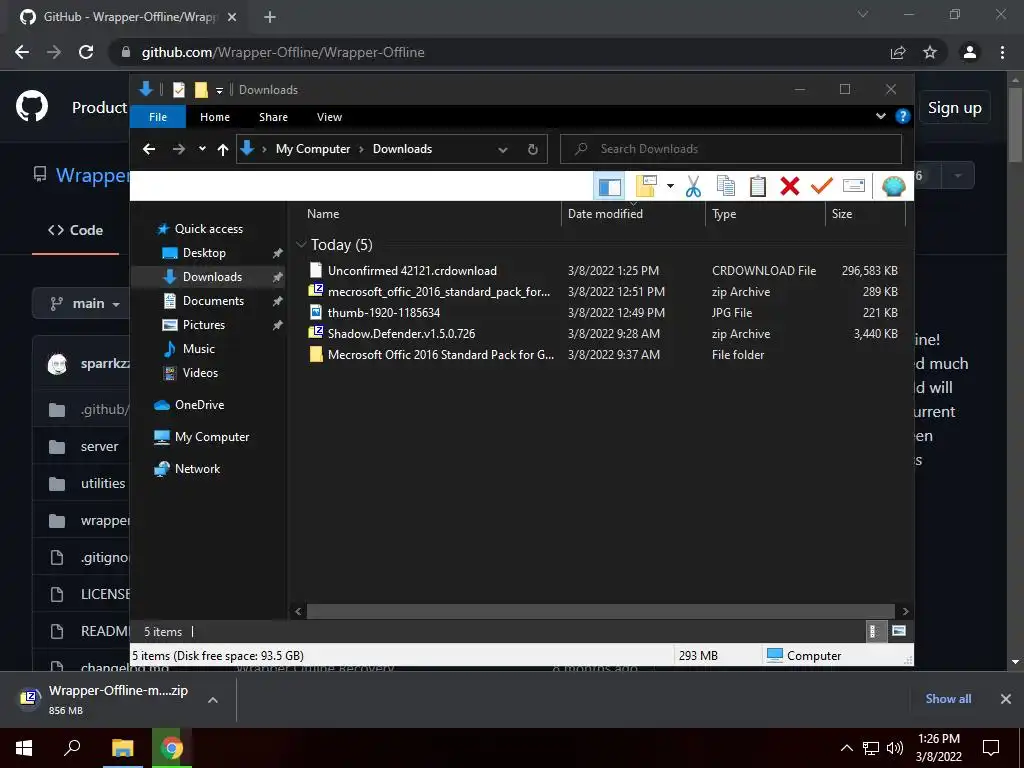This screenshot has height=768, width=1024.
Task: Click File Explorer icon in taskbar
Action: tap(123, 748)
